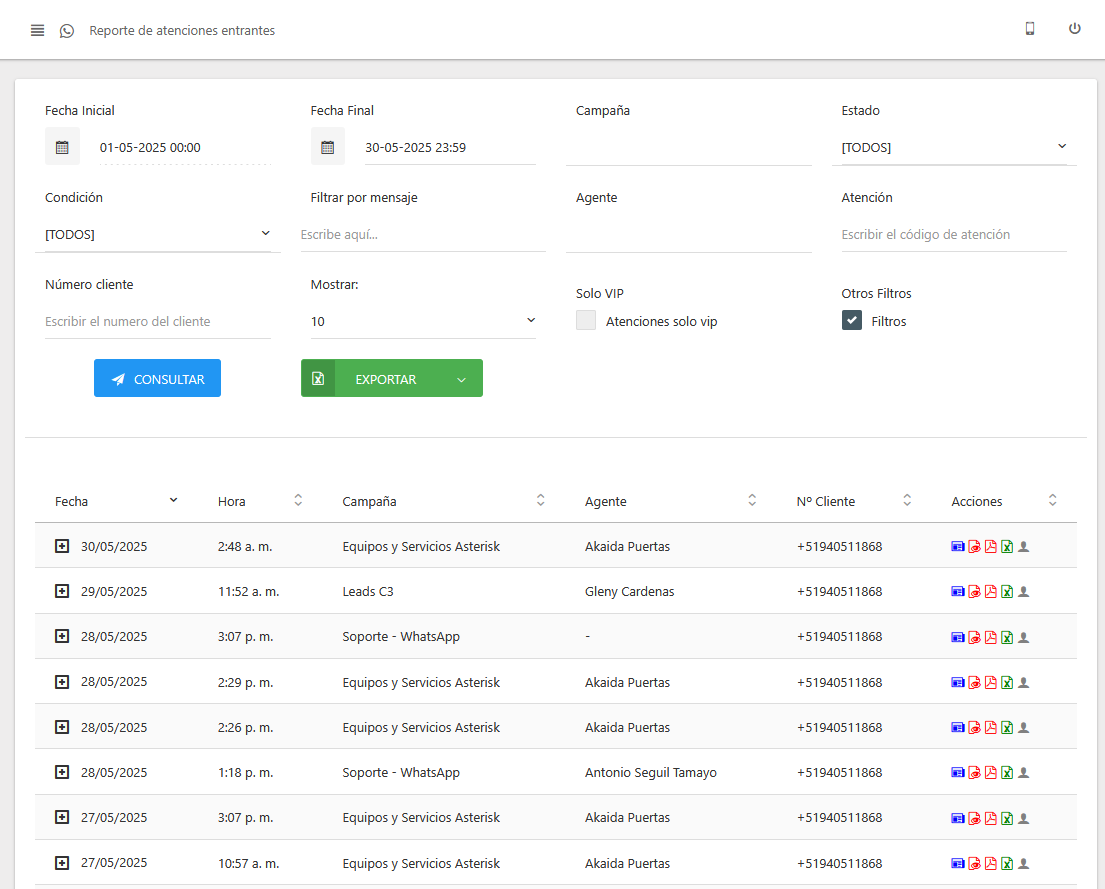Export Excel for the Leads C3 row
The image size is (1105, 889).
[x=1007, y=591]
